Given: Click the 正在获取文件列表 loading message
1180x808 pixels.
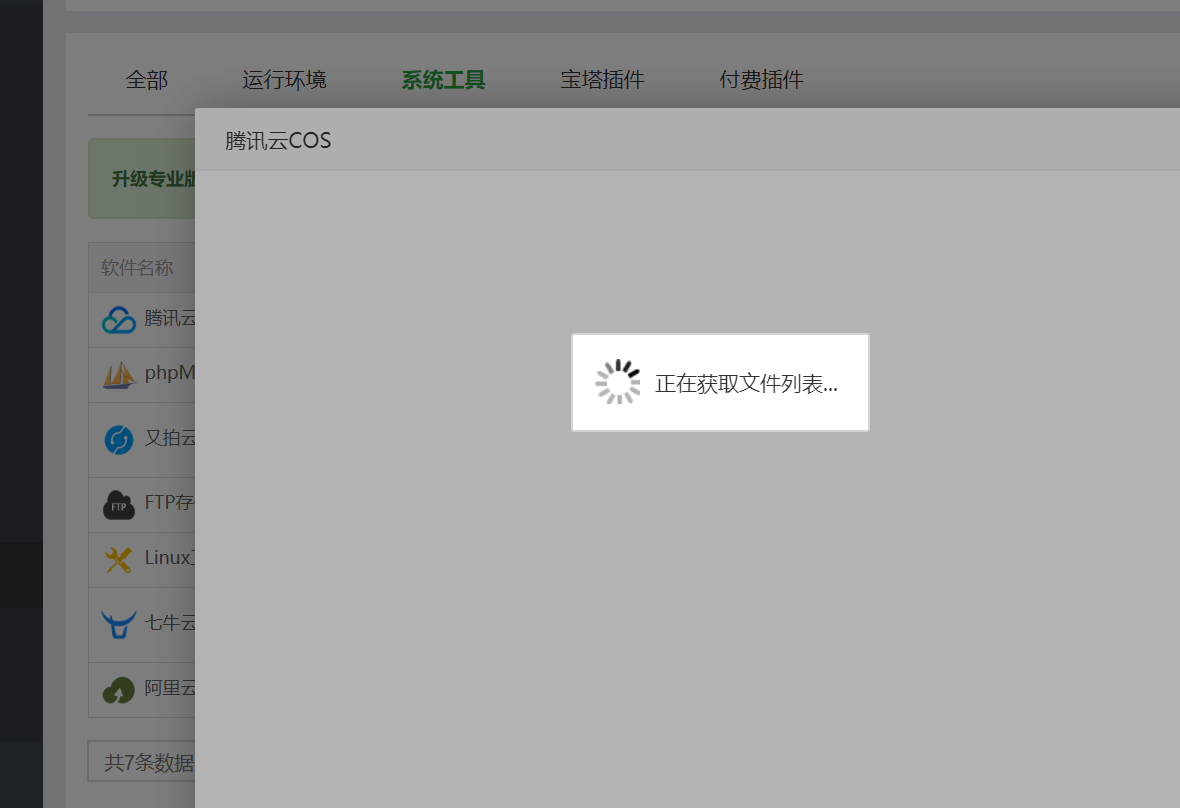Looking at the screenshot, I should click(x=746, y=384).
